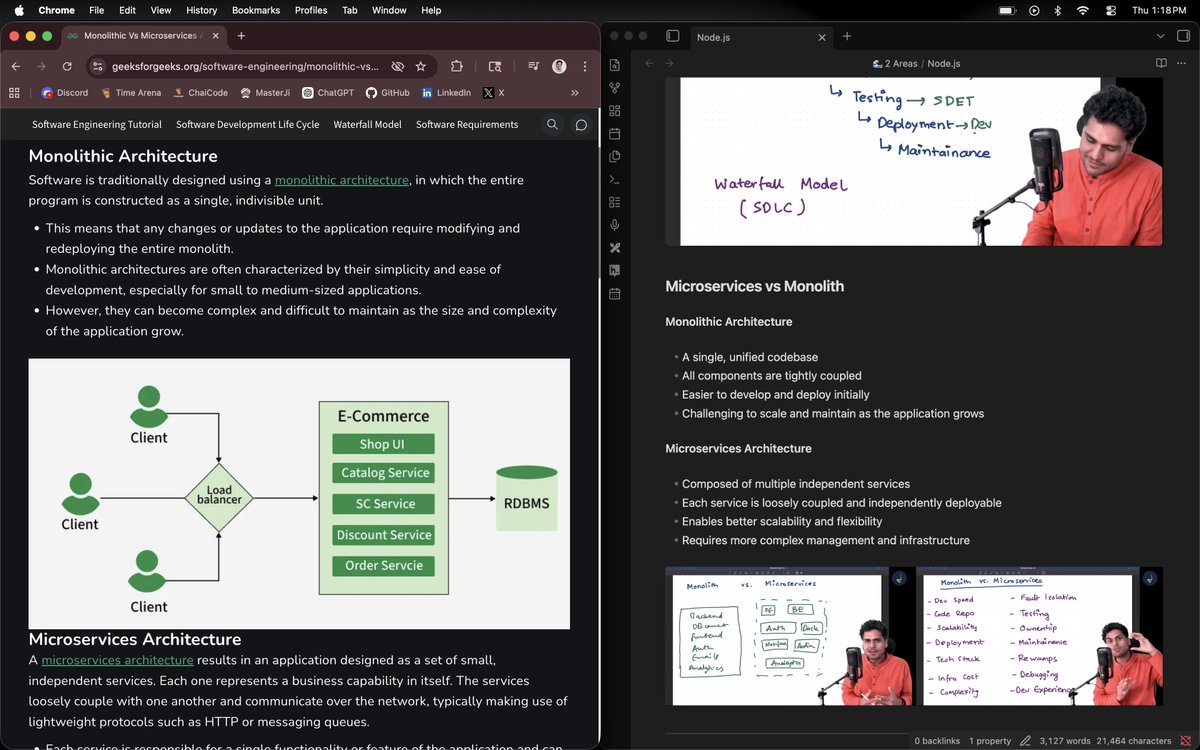1200x750 pixels.
Task: Click the Chrome search tabs toolbar icon
Action: point(495,66)
